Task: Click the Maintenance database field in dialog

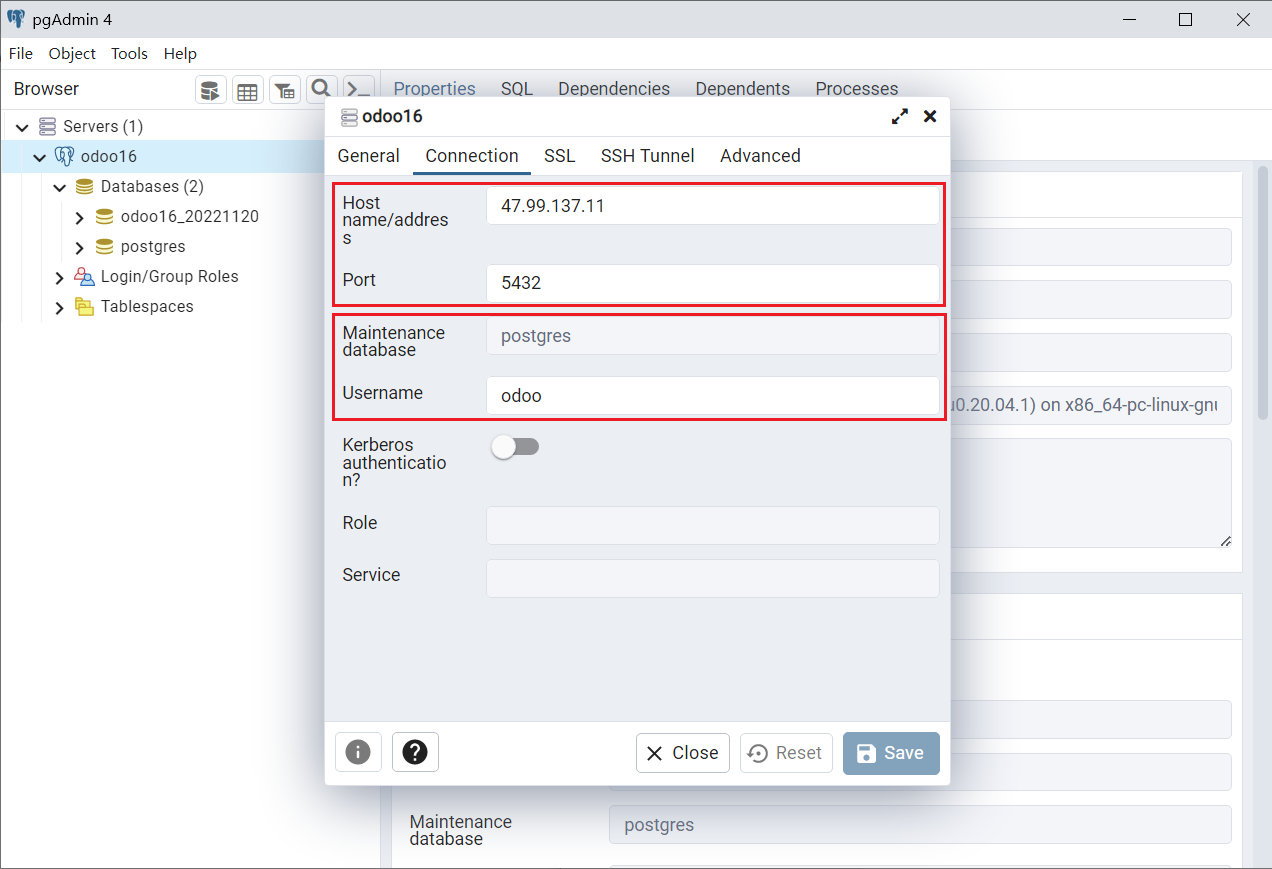Action: click(713, 336)
